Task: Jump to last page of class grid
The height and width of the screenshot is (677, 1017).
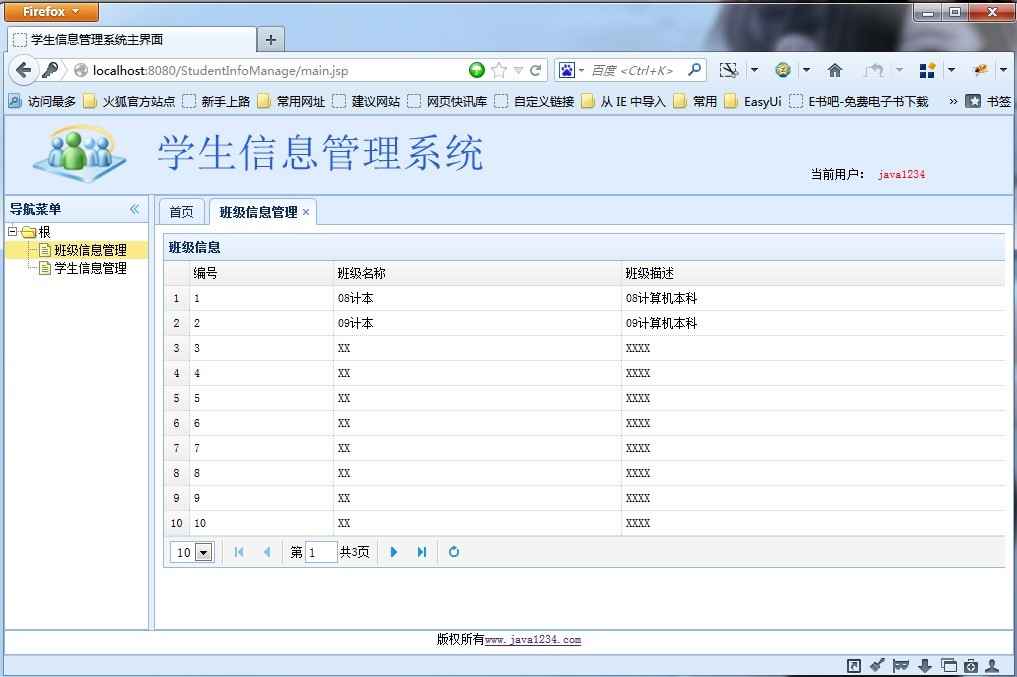Action: (422, 552)
